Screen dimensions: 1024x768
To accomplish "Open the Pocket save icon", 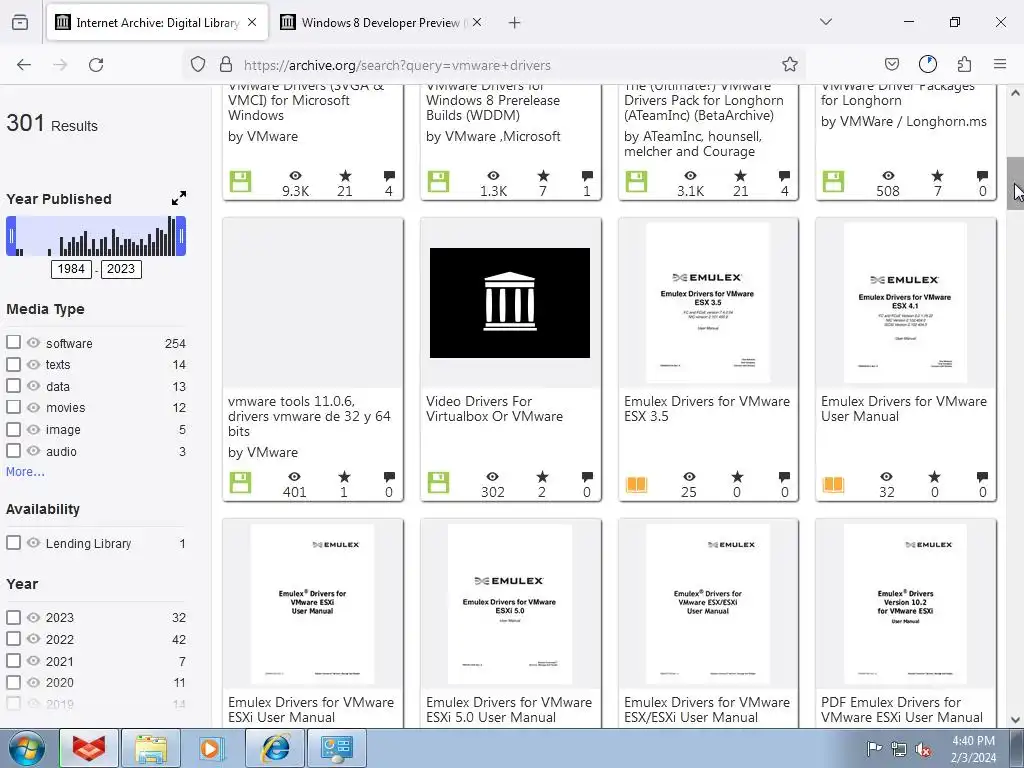I will (891, 64).
